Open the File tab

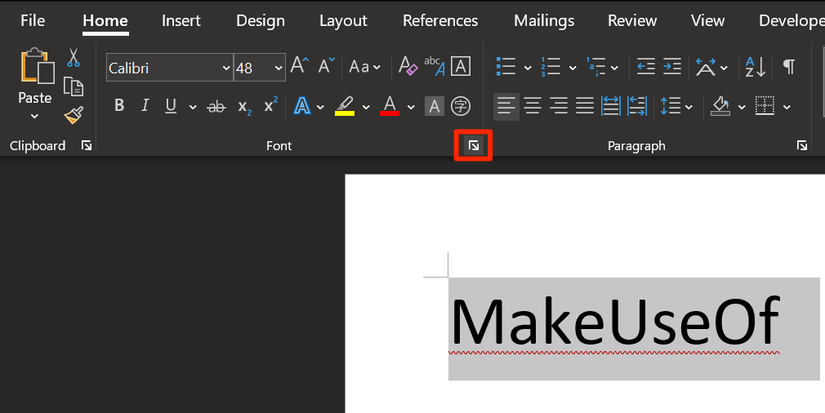[x=33, y=21]
